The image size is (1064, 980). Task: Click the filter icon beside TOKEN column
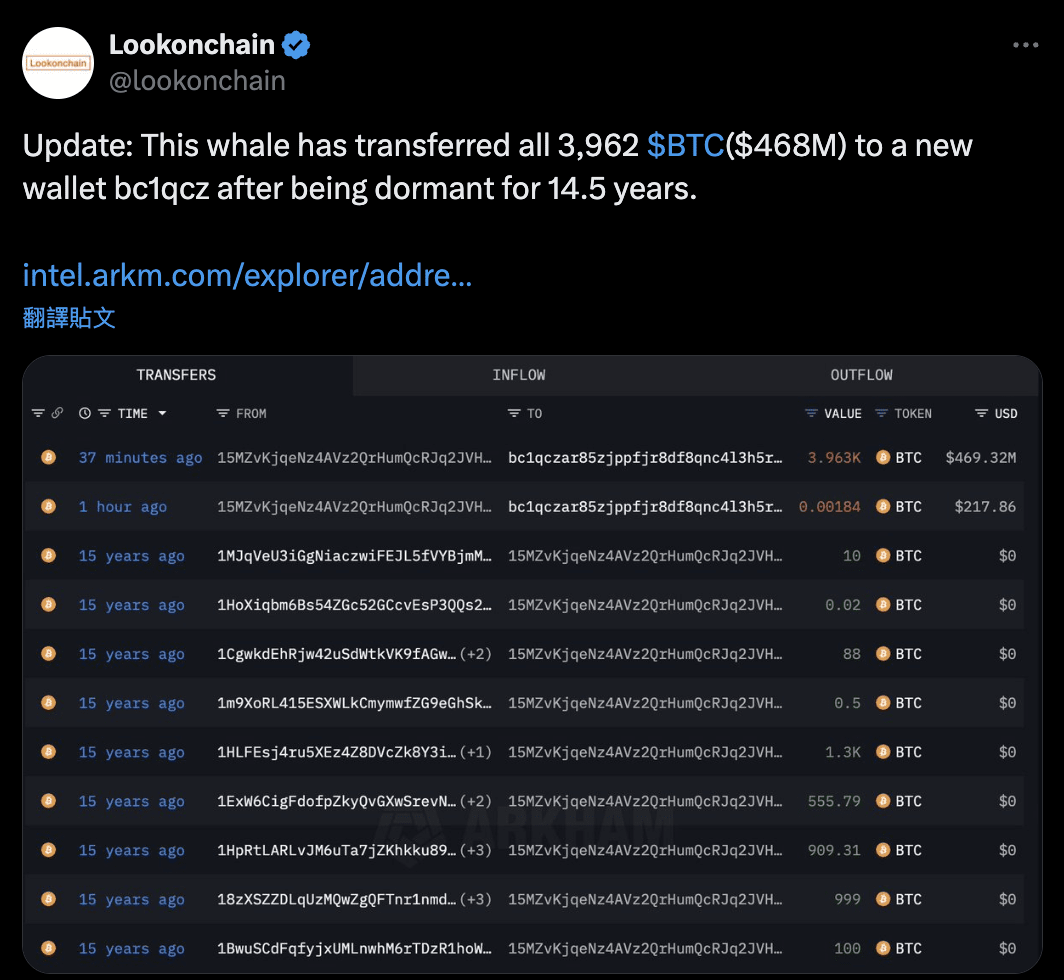[x=881, y=413]
